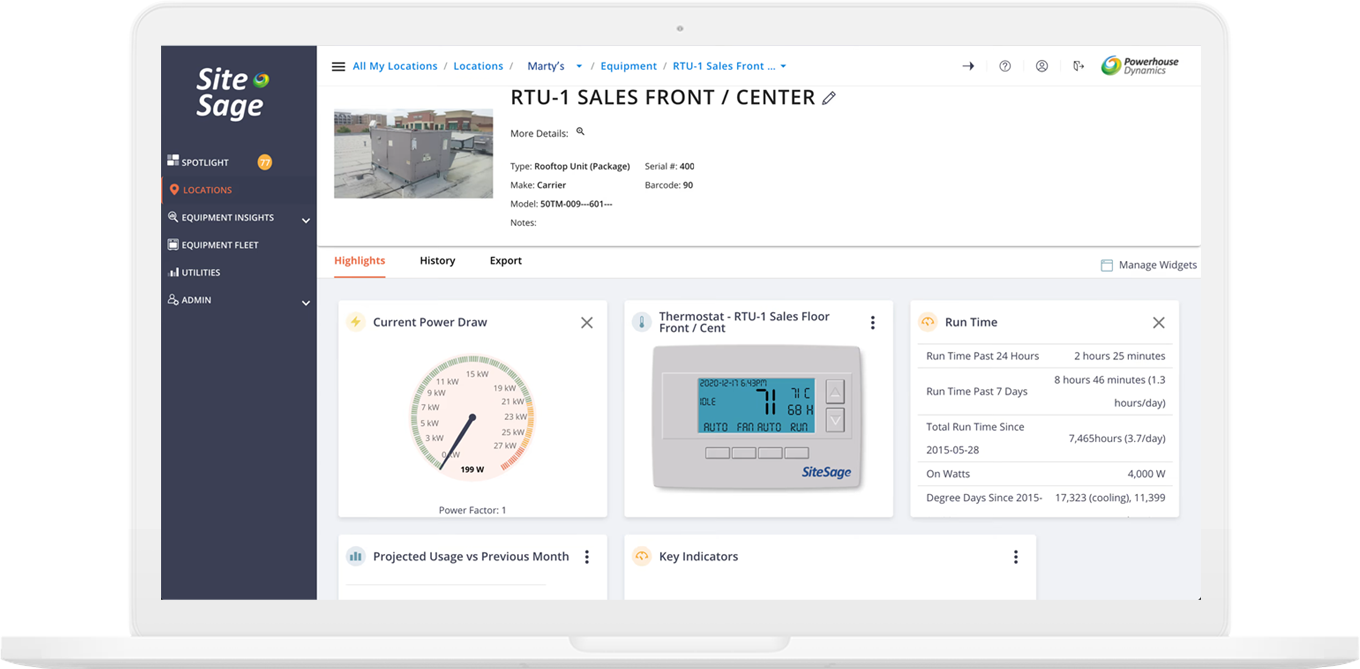Viewport: 1360px width, 669px height.
Task: Click the "Key Indicators" widget title
Action: [x=699, y=557]
